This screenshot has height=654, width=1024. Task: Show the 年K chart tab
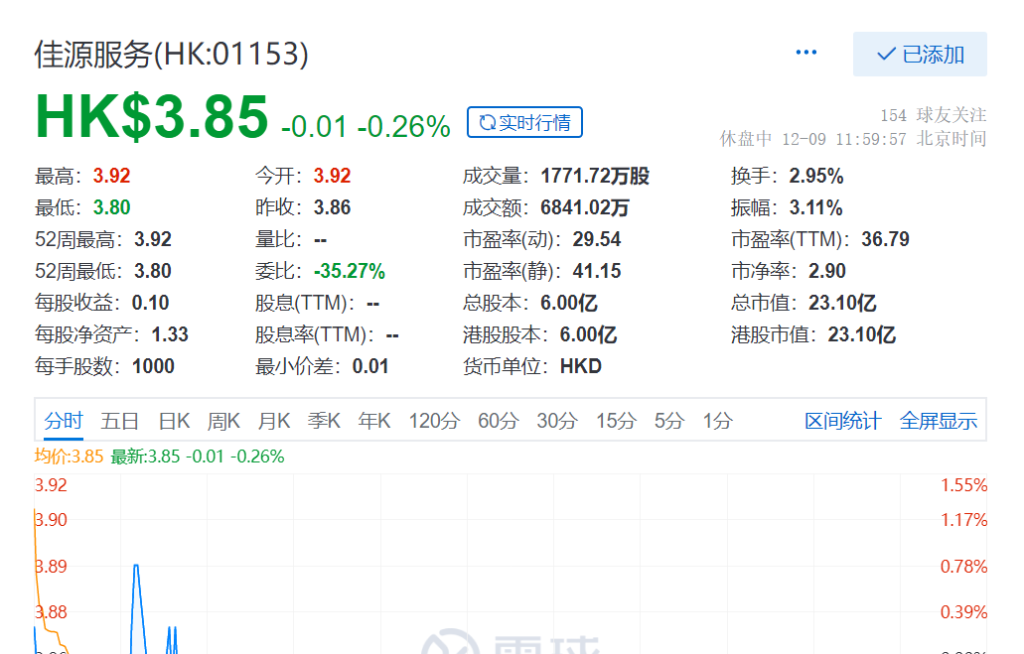374,421
